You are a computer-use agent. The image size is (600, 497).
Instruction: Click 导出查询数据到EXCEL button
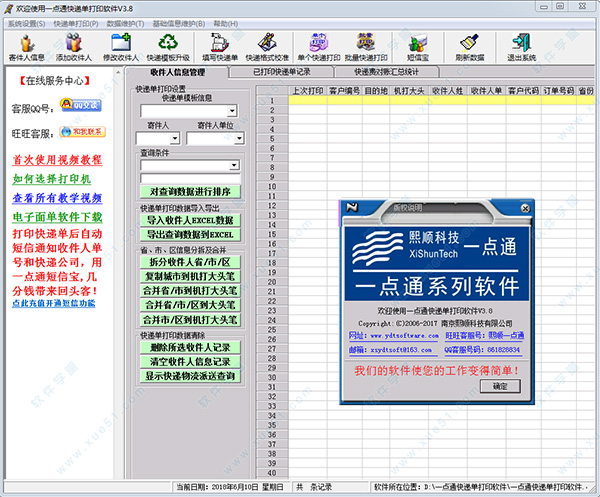[x=190, y=235]
